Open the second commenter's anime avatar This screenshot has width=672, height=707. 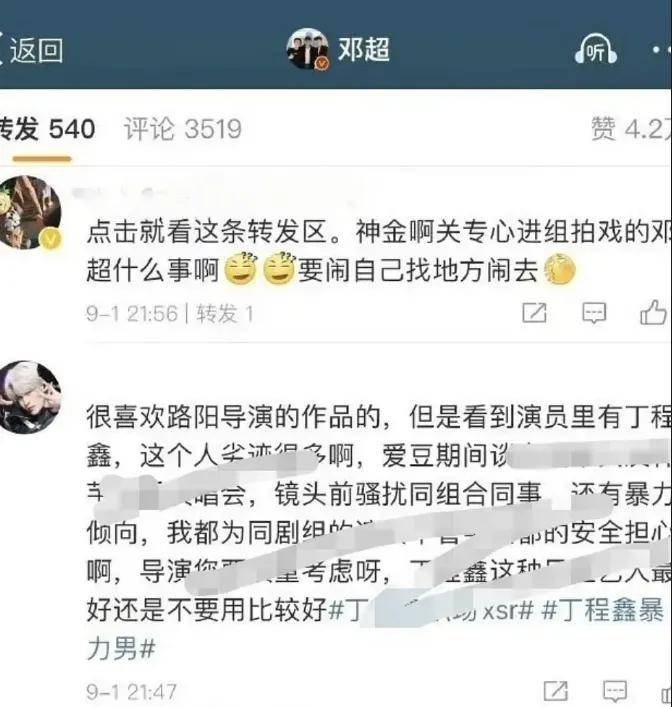(x=30, y=397)
